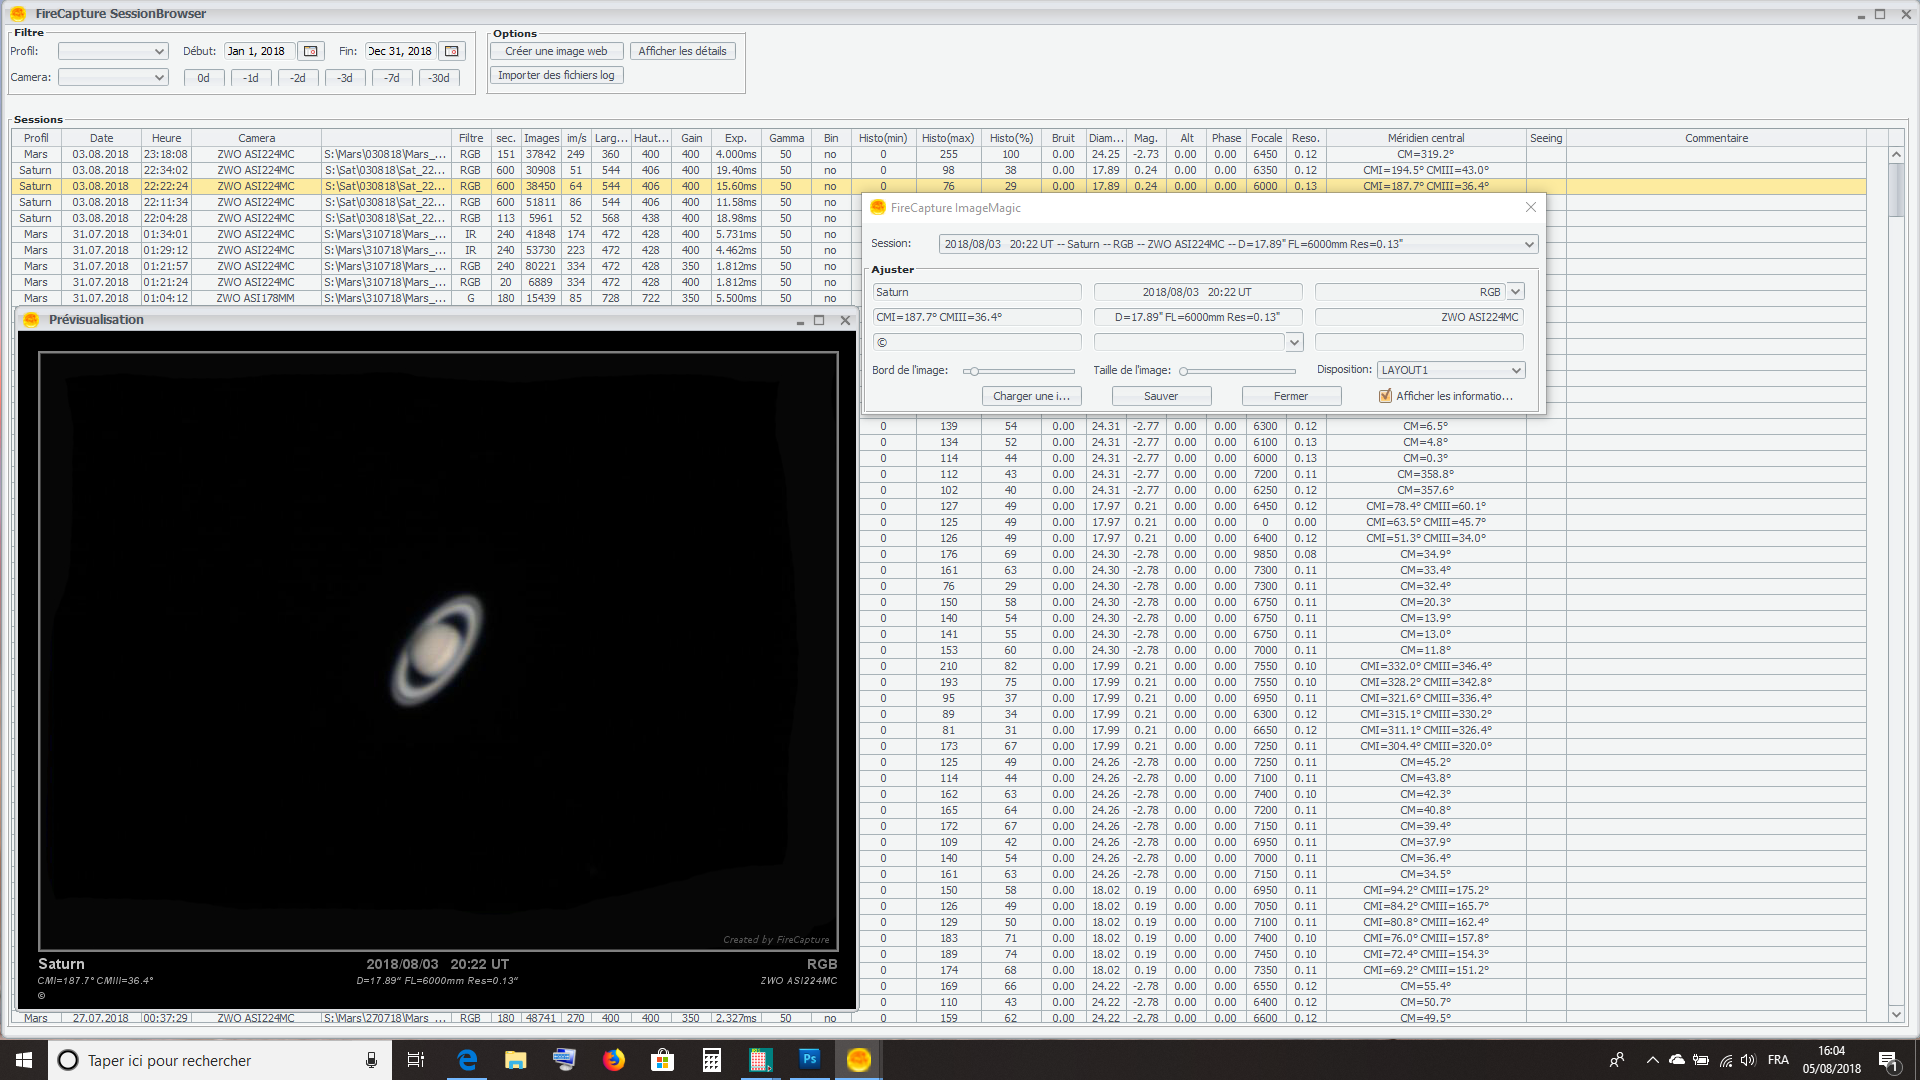Sort sessions by the Date column header
The width and height of the screenshot is (1920, 1080).
101,138
